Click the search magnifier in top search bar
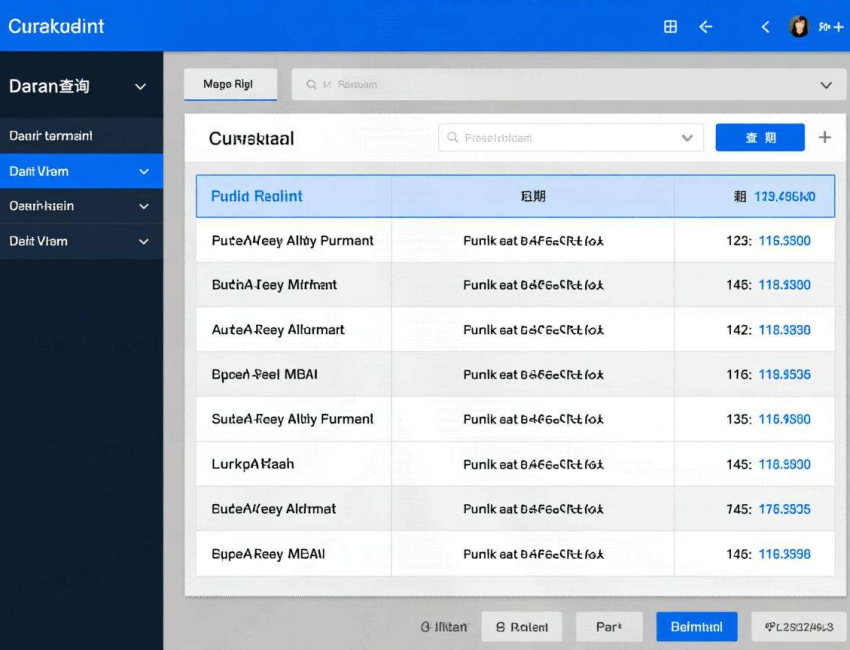This screenshot has height=650, width=850. pyautogui.click(x=311, y=85)
